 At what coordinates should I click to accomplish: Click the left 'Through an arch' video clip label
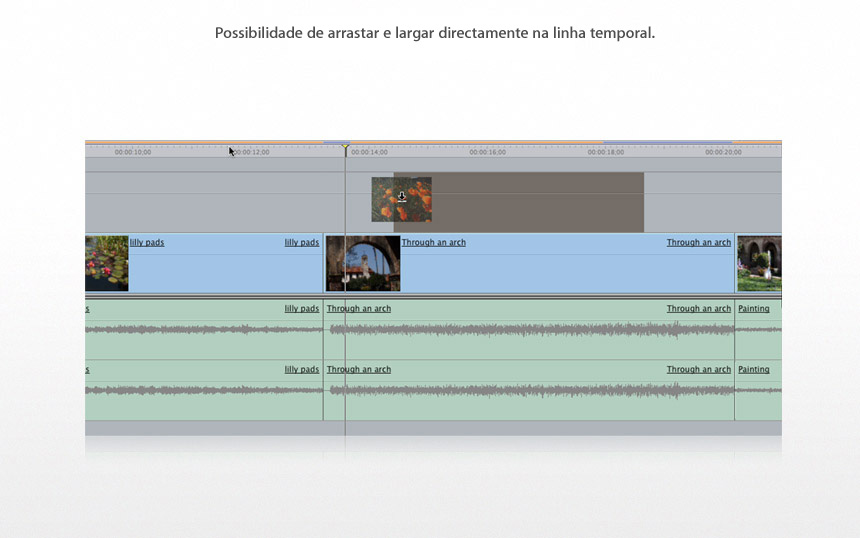[433, 242]
